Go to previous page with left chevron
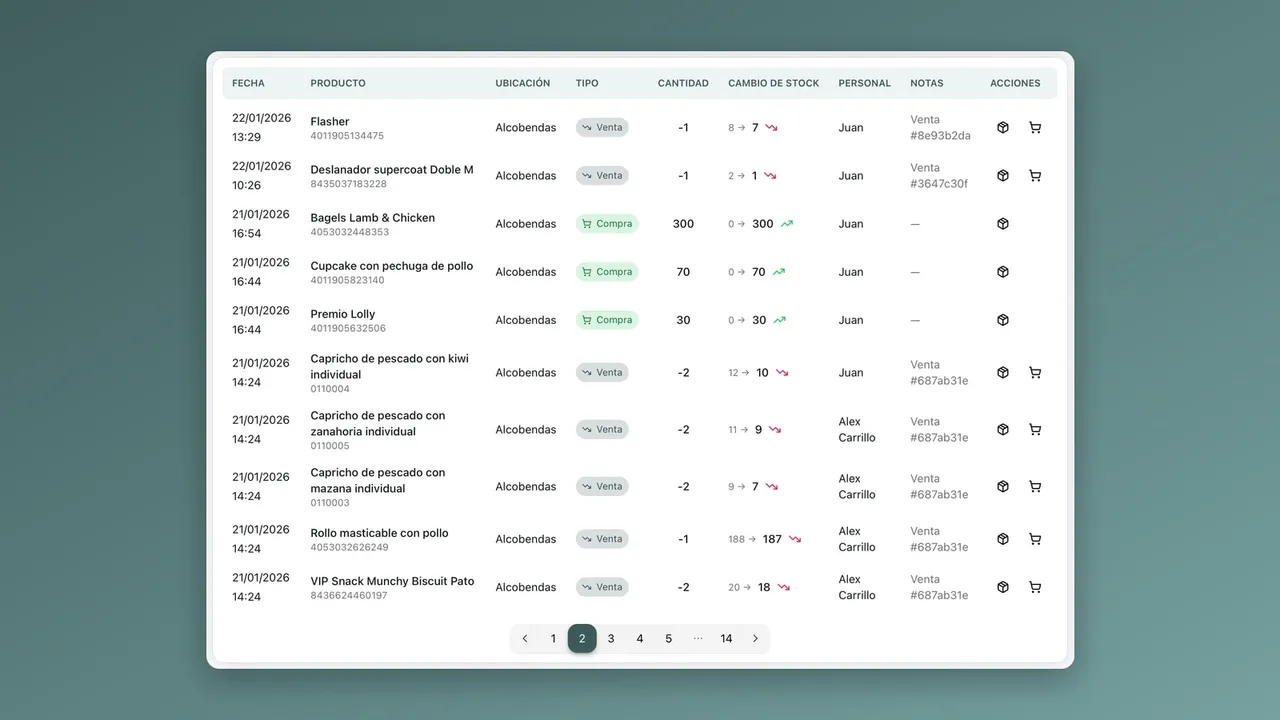Viewport: 1280px width, 720px height. point(525,639)
